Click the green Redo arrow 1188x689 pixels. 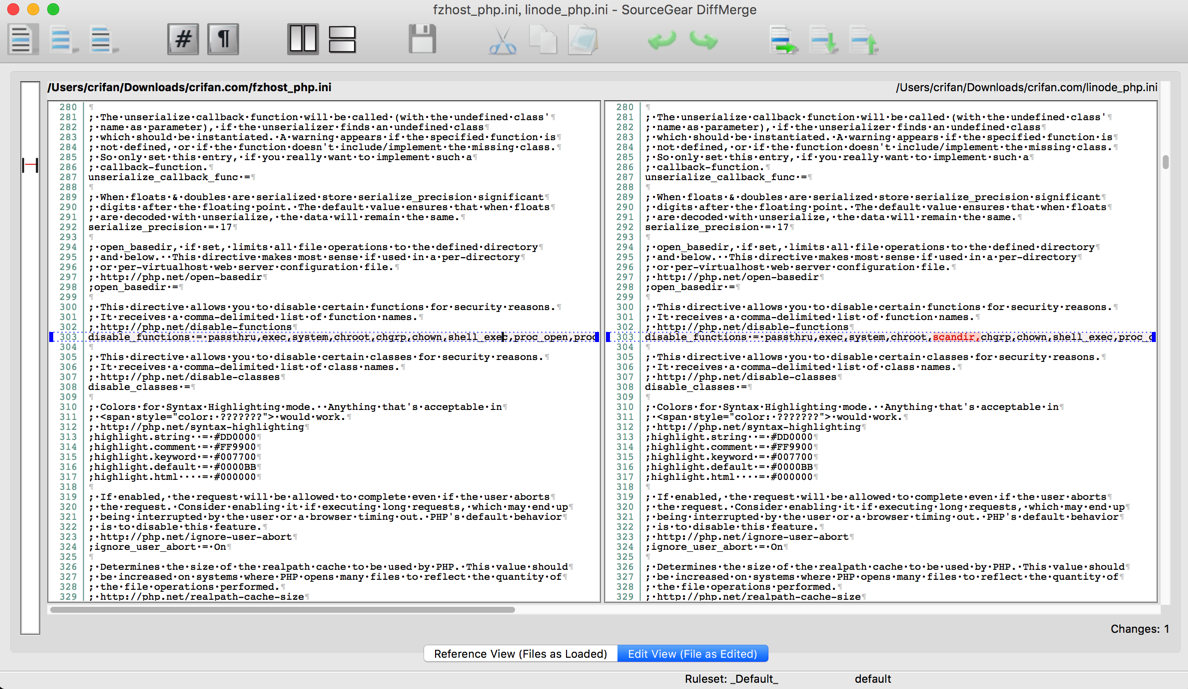(703, 40)
